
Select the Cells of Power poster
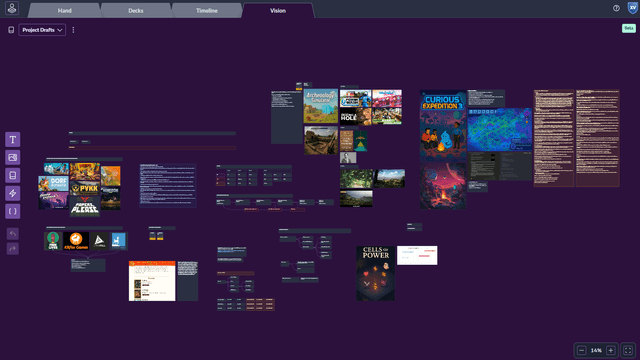[376, 273]
